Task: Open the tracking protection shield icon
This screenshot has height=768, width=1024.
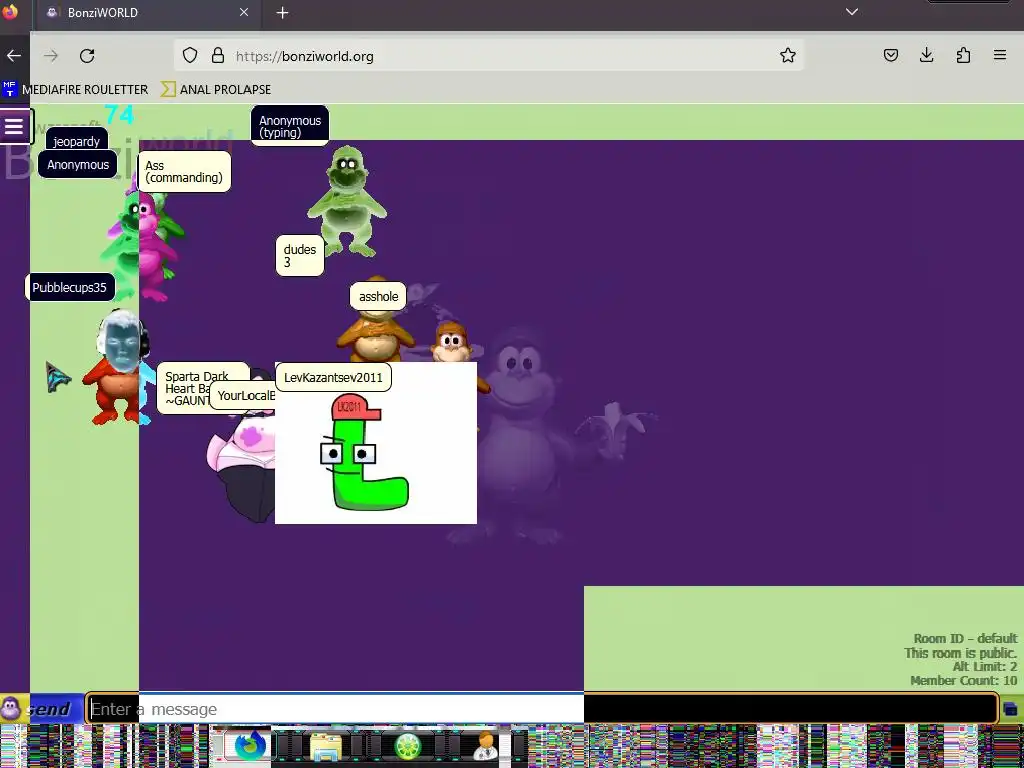Action: coord(190,56)
